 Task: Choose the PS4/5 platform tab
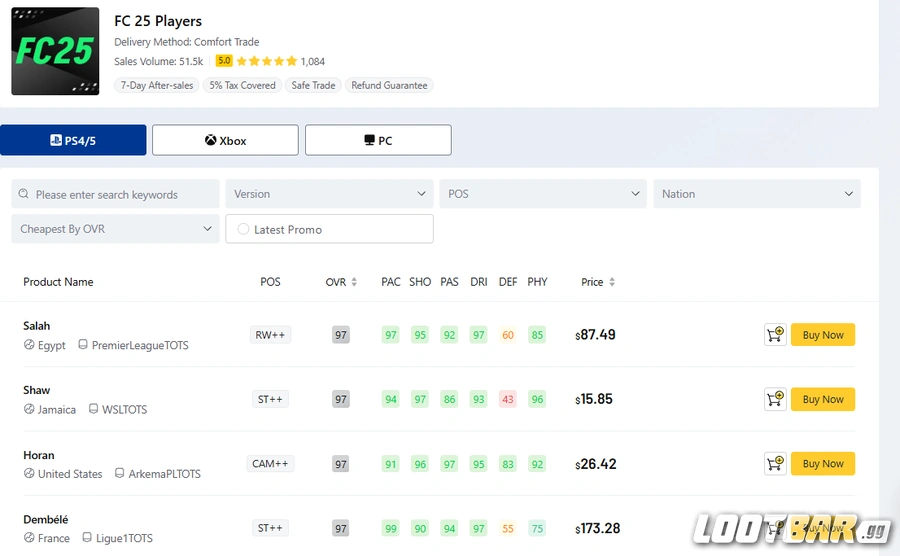click(x=73, y=141)
